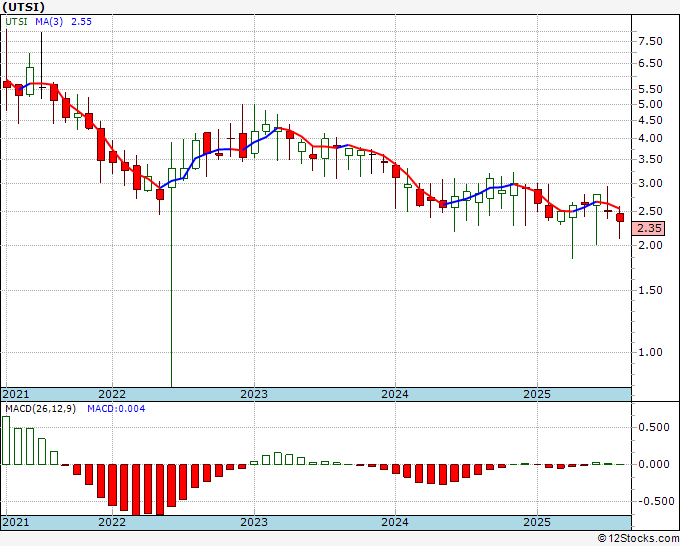The width and height of the screenshot is (680, 546).
Task: Click the 0.500 MACD axis label
Action: [654, 427]
